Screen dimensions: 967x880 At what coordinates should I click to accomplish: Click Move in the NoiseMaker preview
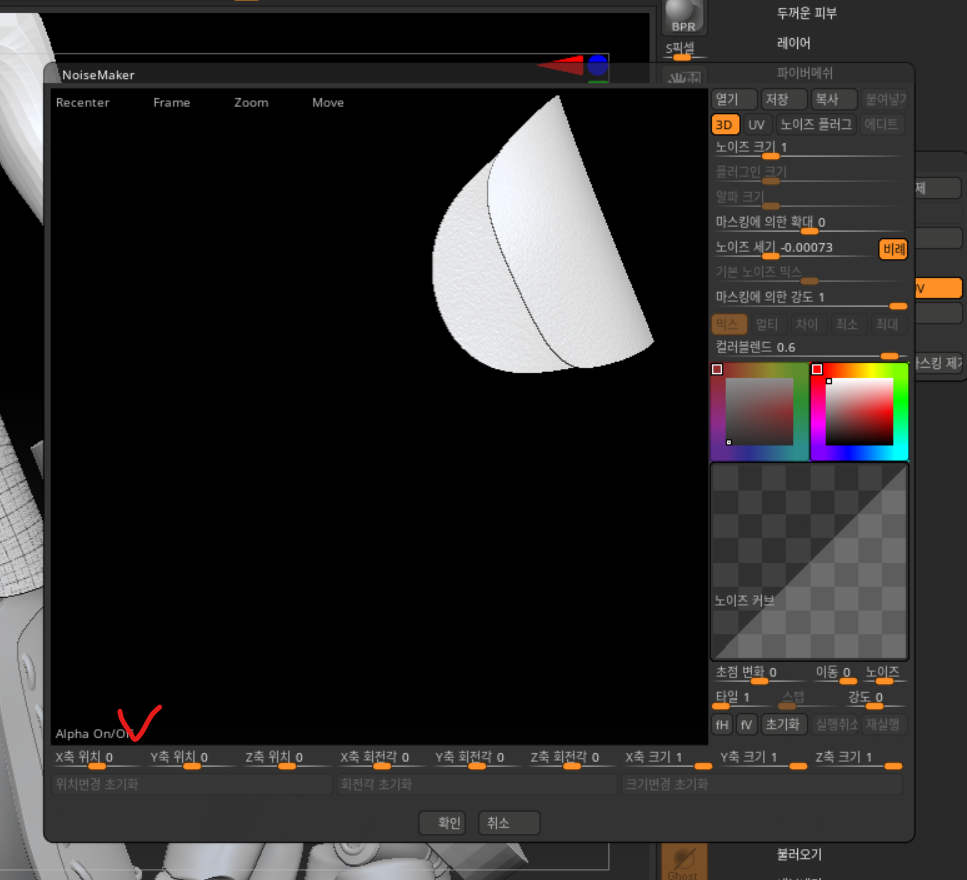pyautogui.click(x=327, y=103)
